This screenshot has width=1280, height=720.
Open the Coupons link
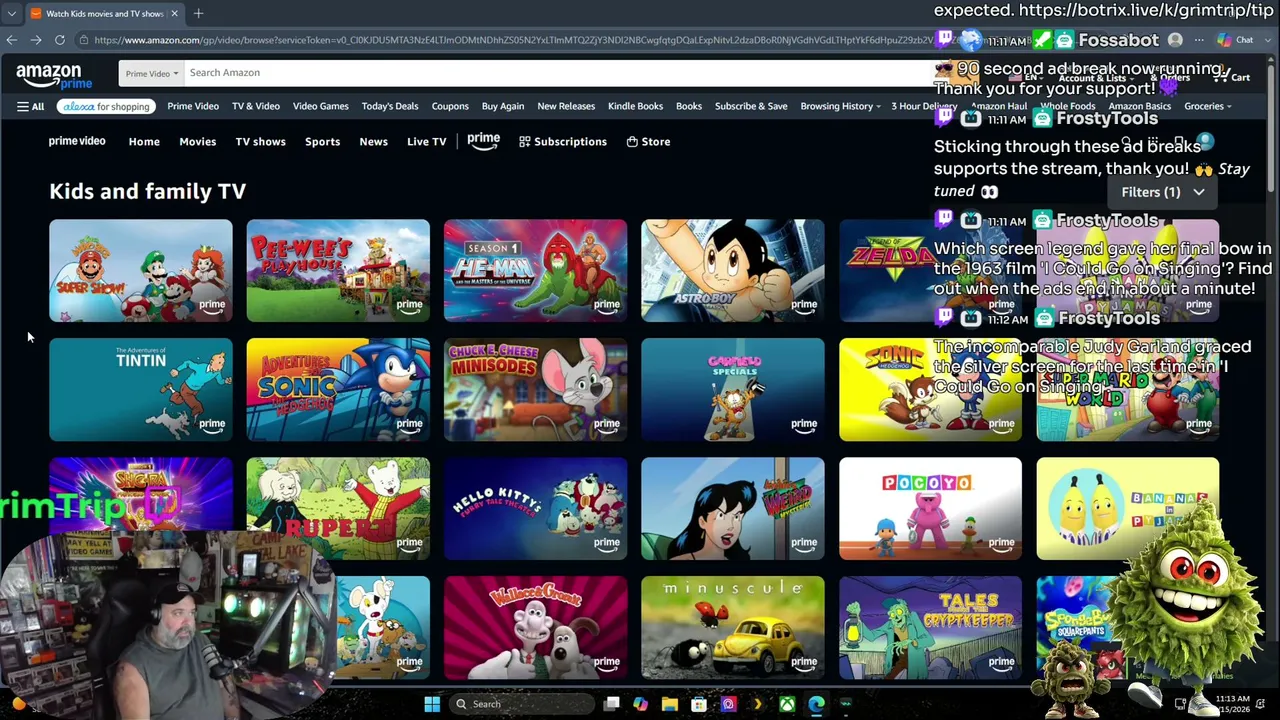coord(450,106)
